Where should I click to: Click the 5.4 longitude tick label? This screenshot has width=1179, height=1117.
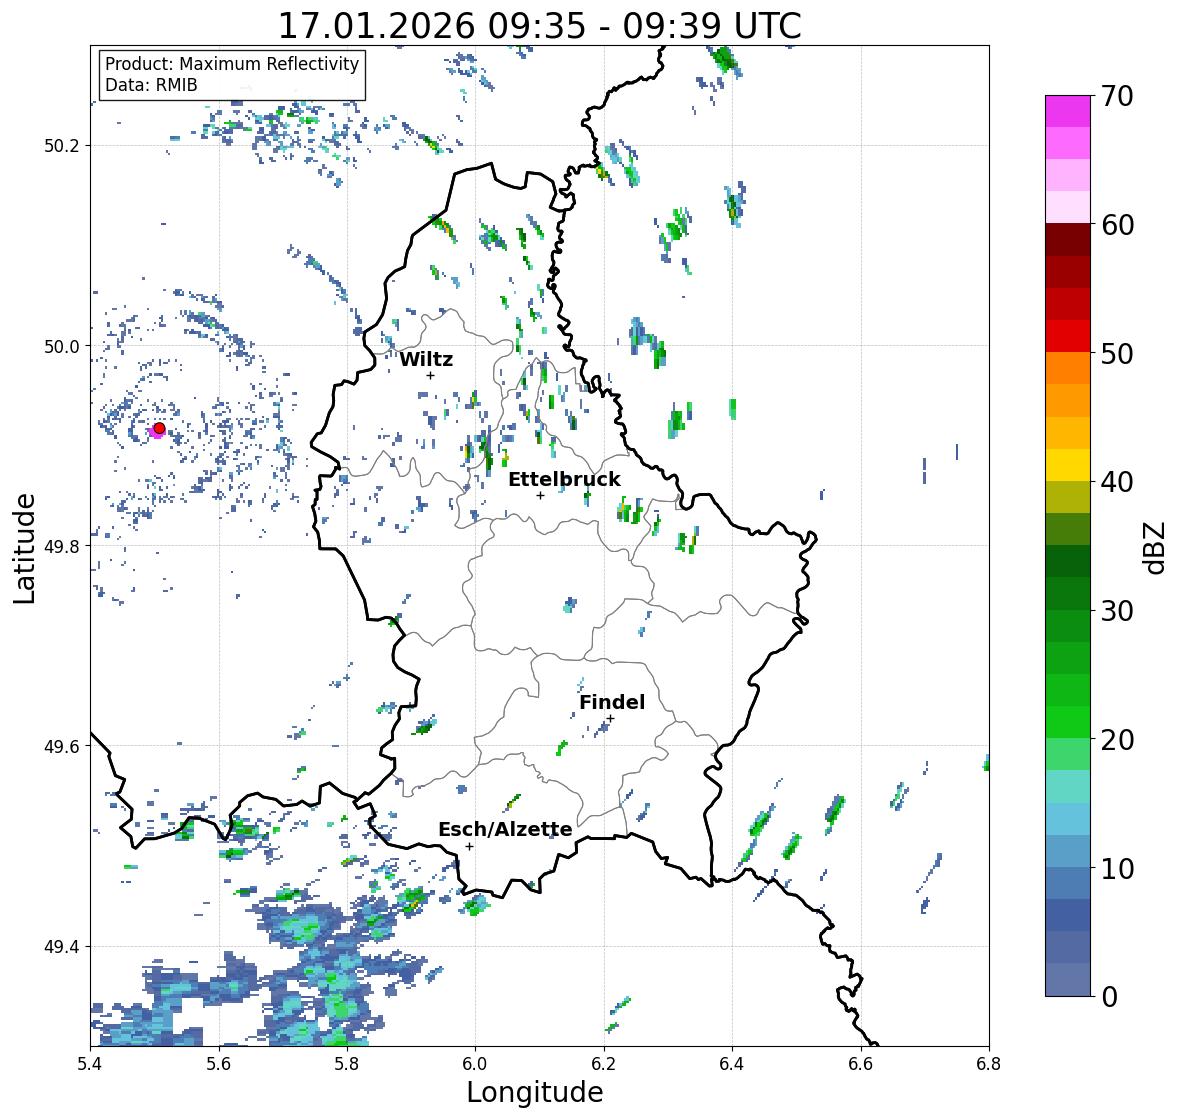(x=90, y=1064)
